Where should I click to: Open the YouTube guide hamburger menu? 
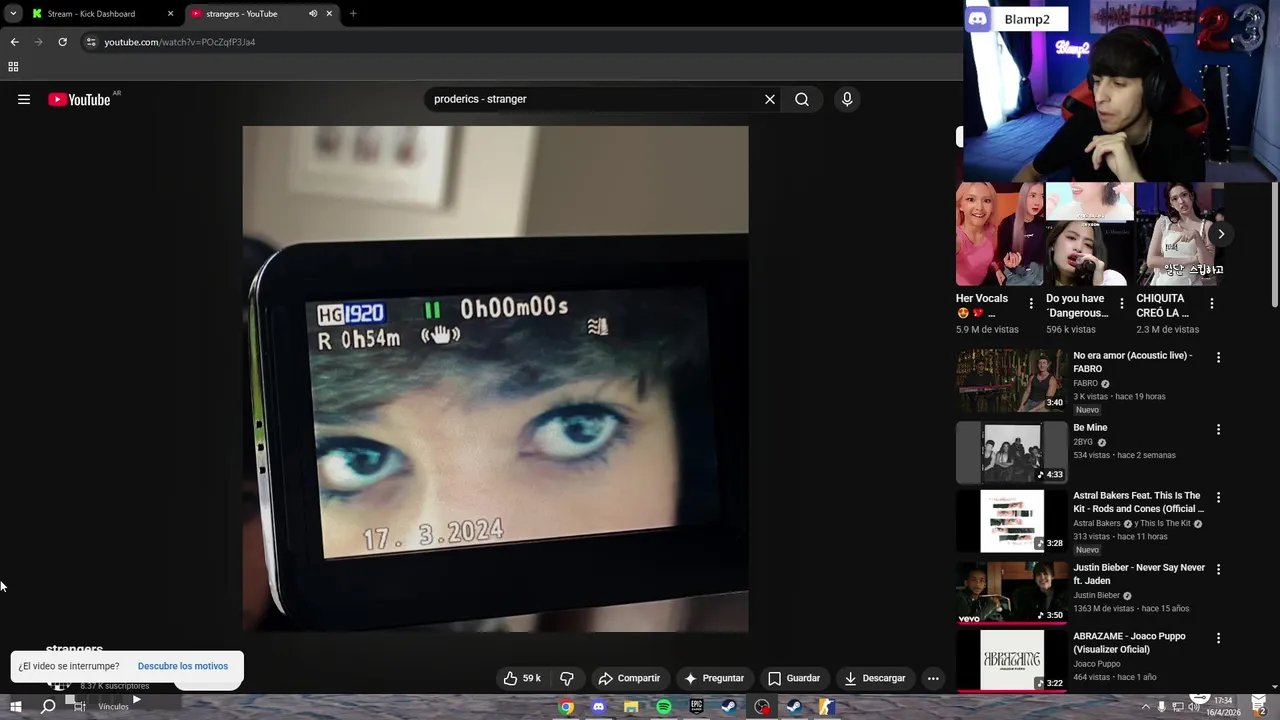pos(24,99)
